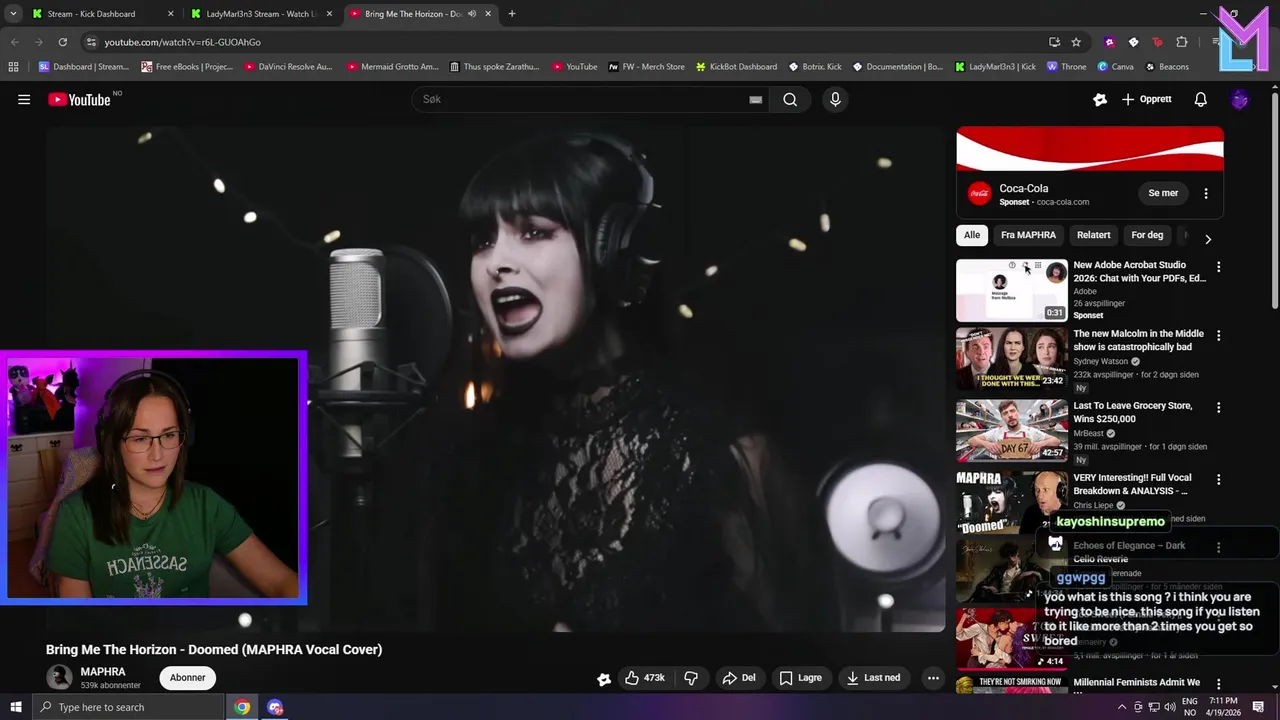Click the YouTube search input field
The height and width of the screenshot is (720, 1280).
tap(590, 99)
